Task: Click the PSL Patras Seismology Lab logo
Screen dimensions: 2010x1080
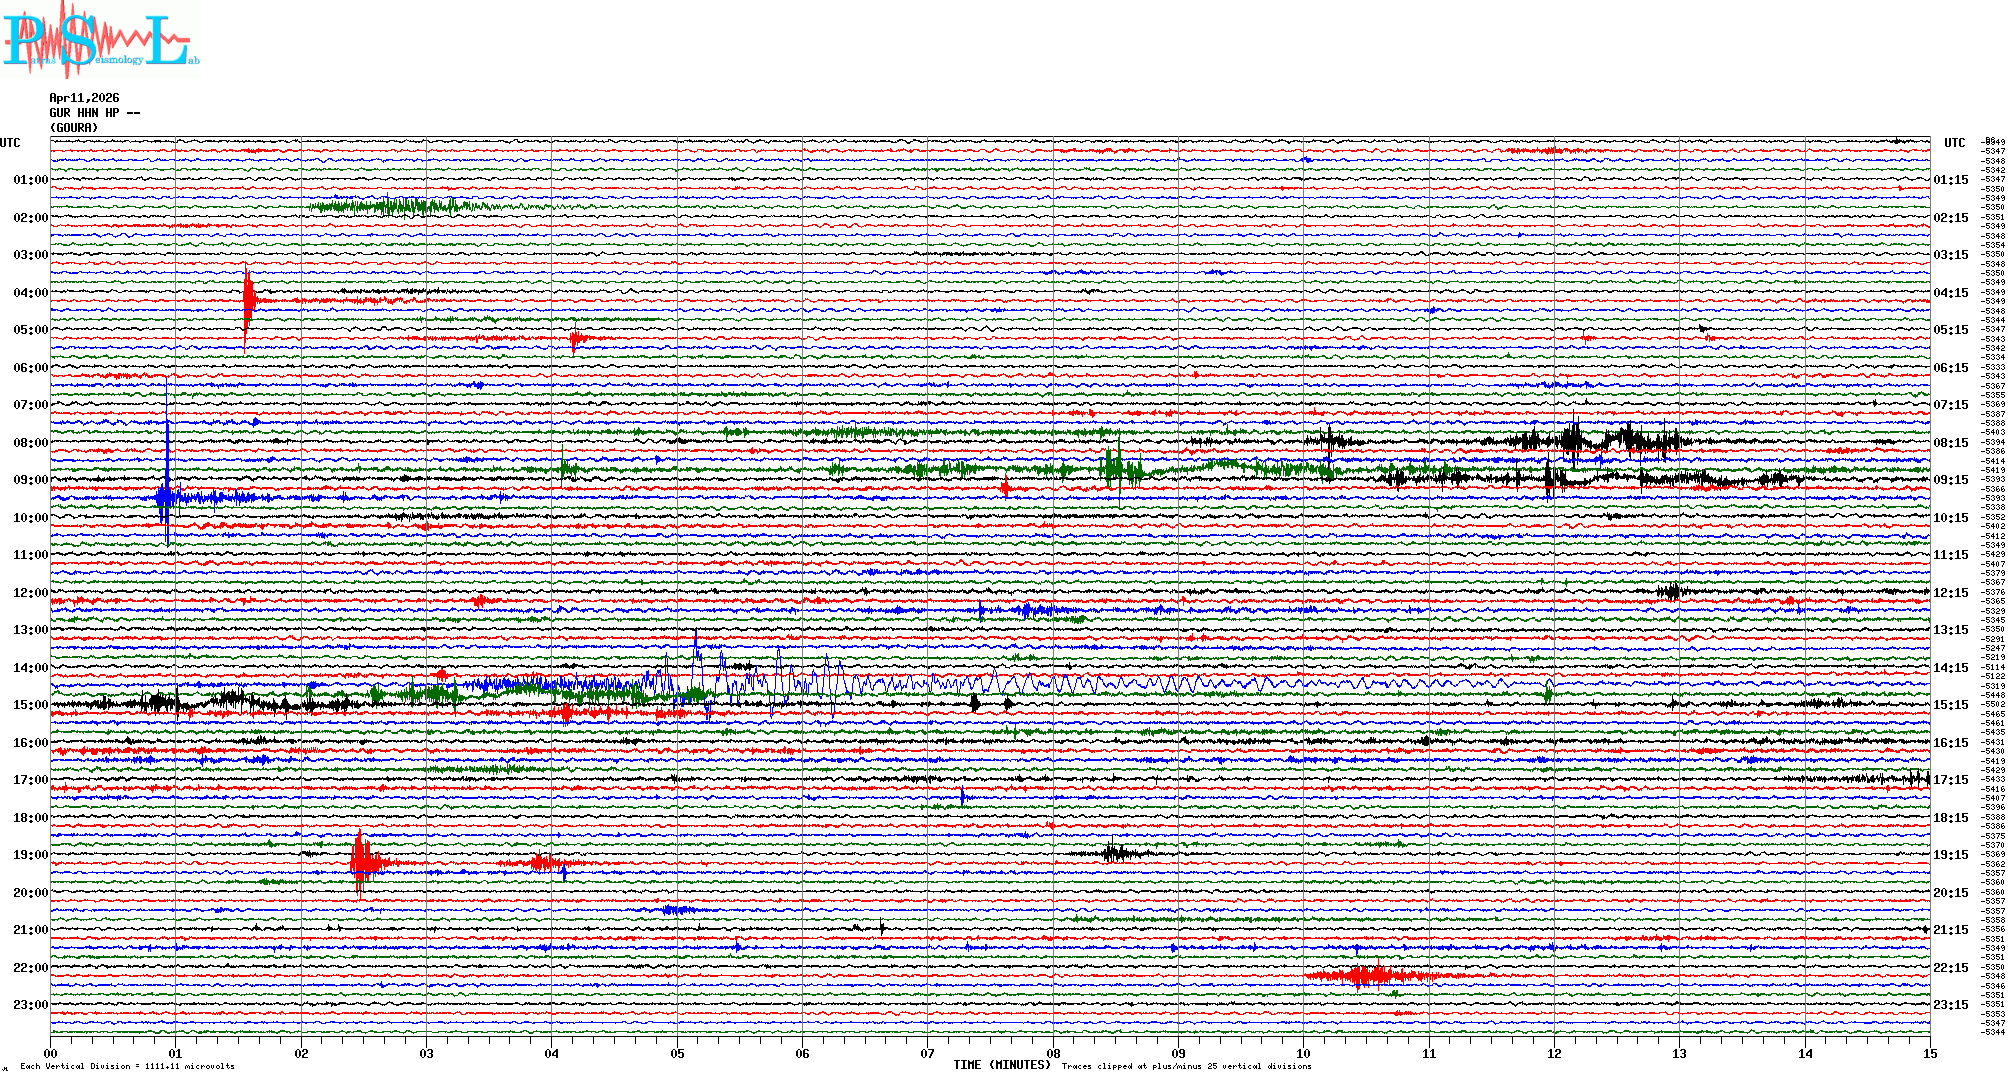Action: point(100,40)
